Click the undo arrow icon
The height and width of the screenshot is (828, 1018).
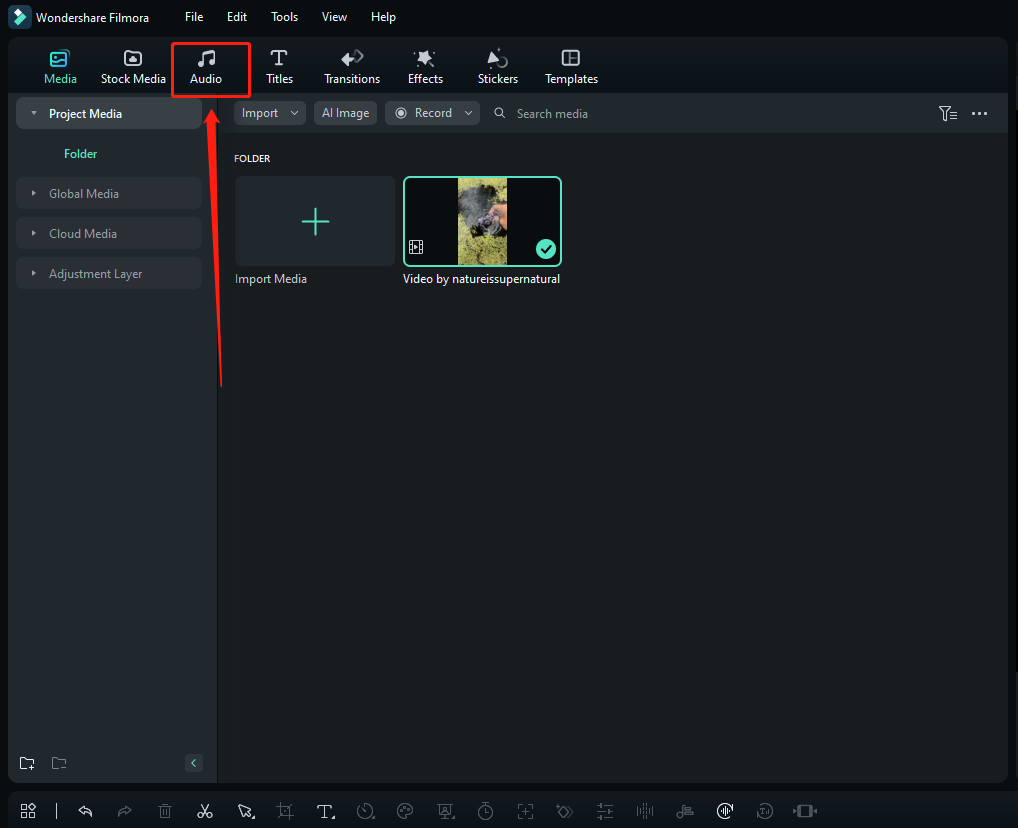[x=85, y=811]
